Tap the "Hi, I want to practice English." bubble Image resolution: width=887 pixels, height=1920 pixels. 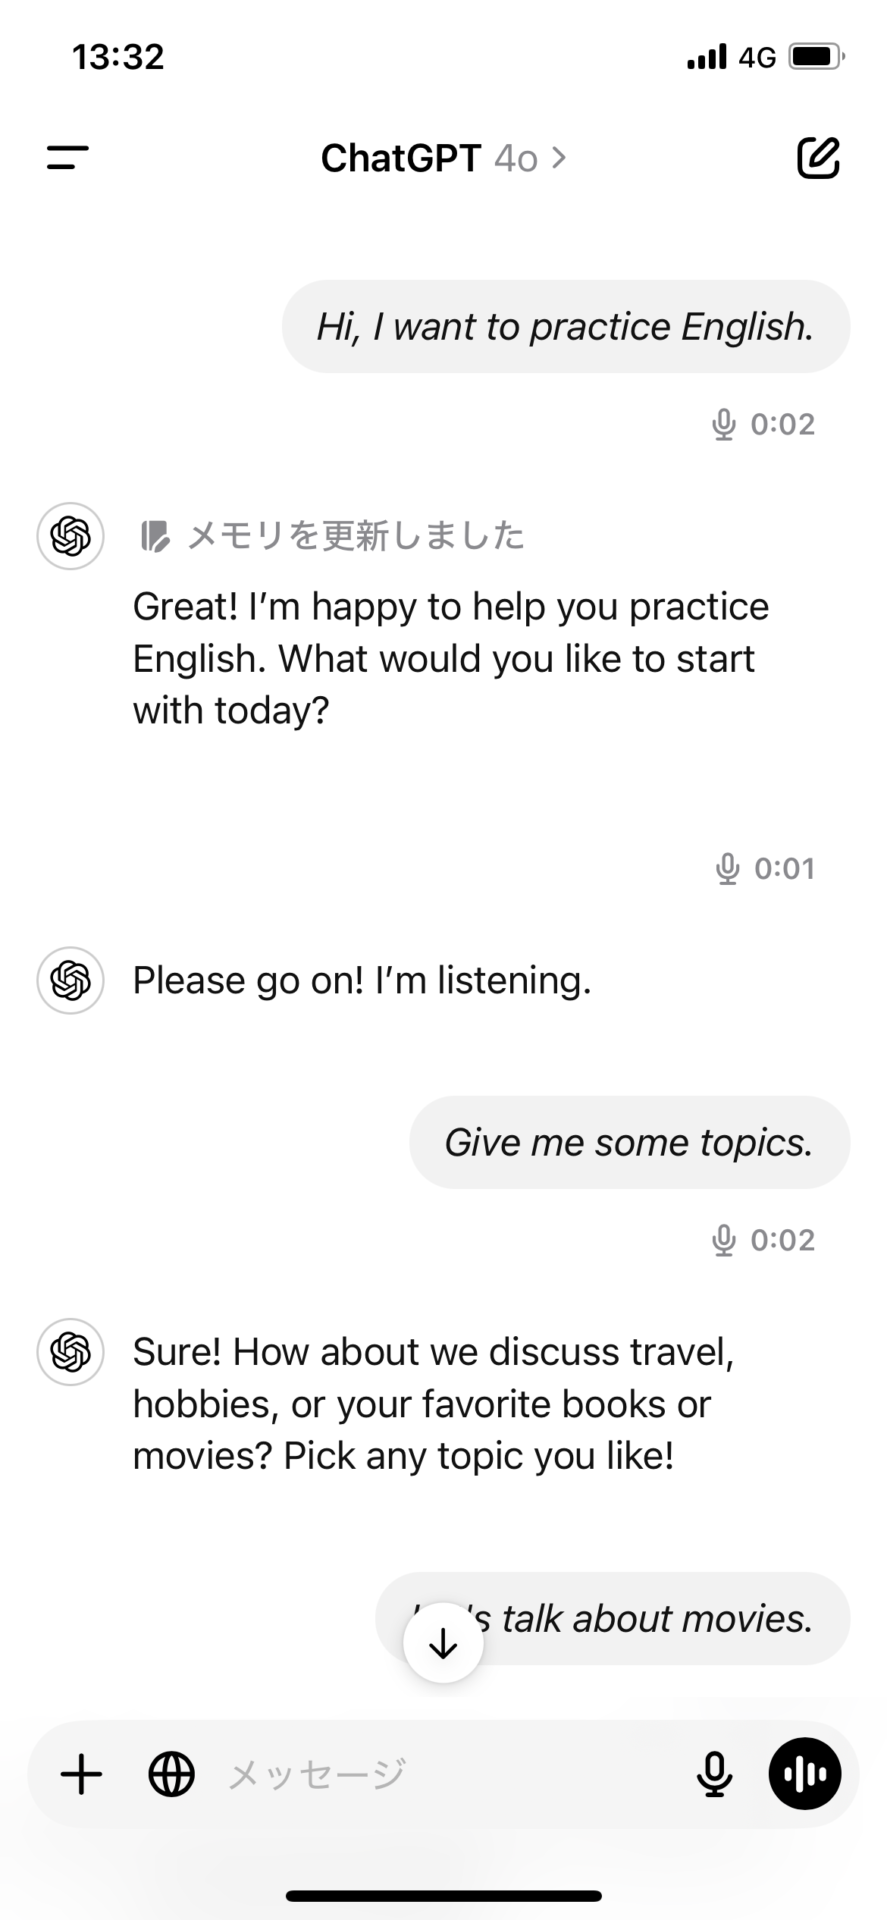click(565, 327)
